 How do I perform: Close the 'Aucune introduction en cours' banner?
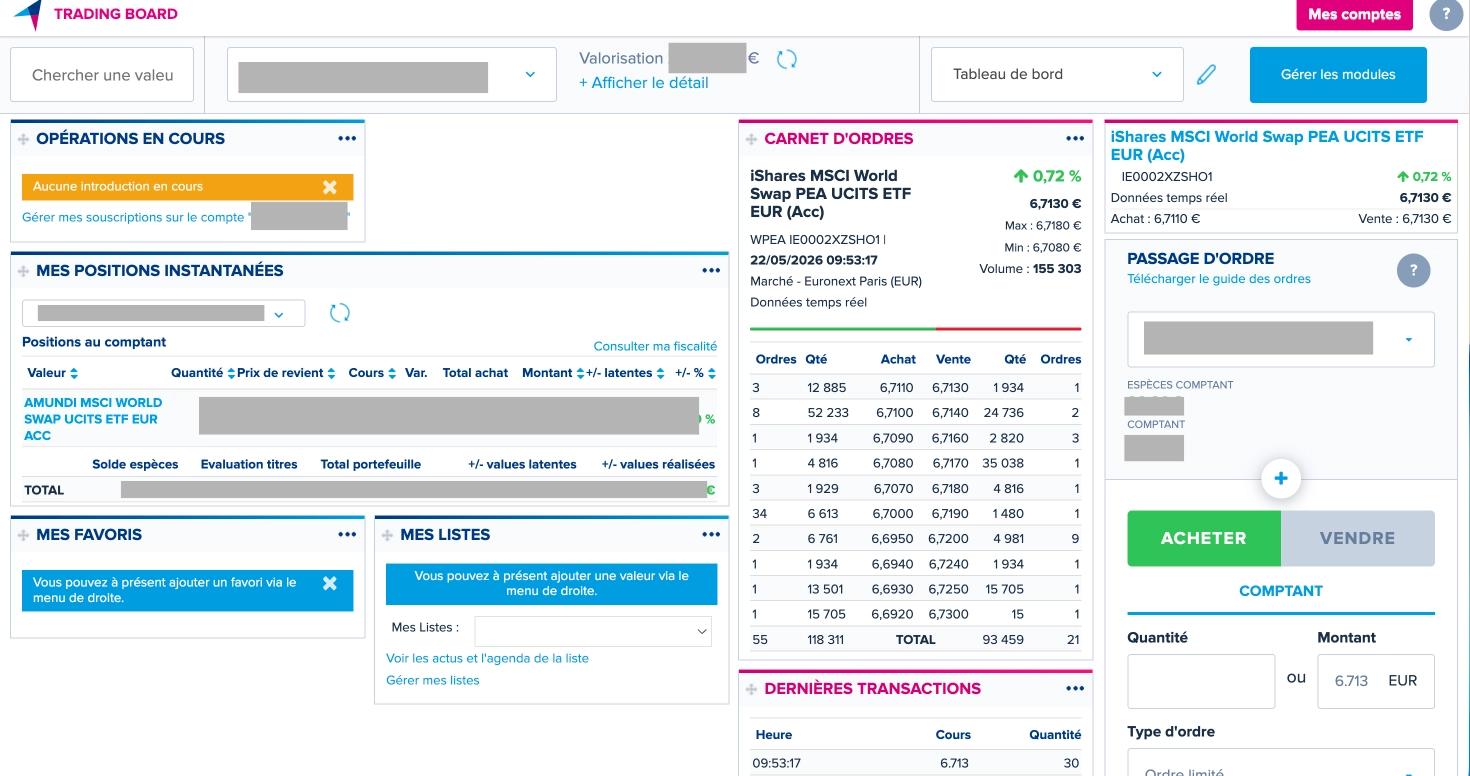coord(330,187)
